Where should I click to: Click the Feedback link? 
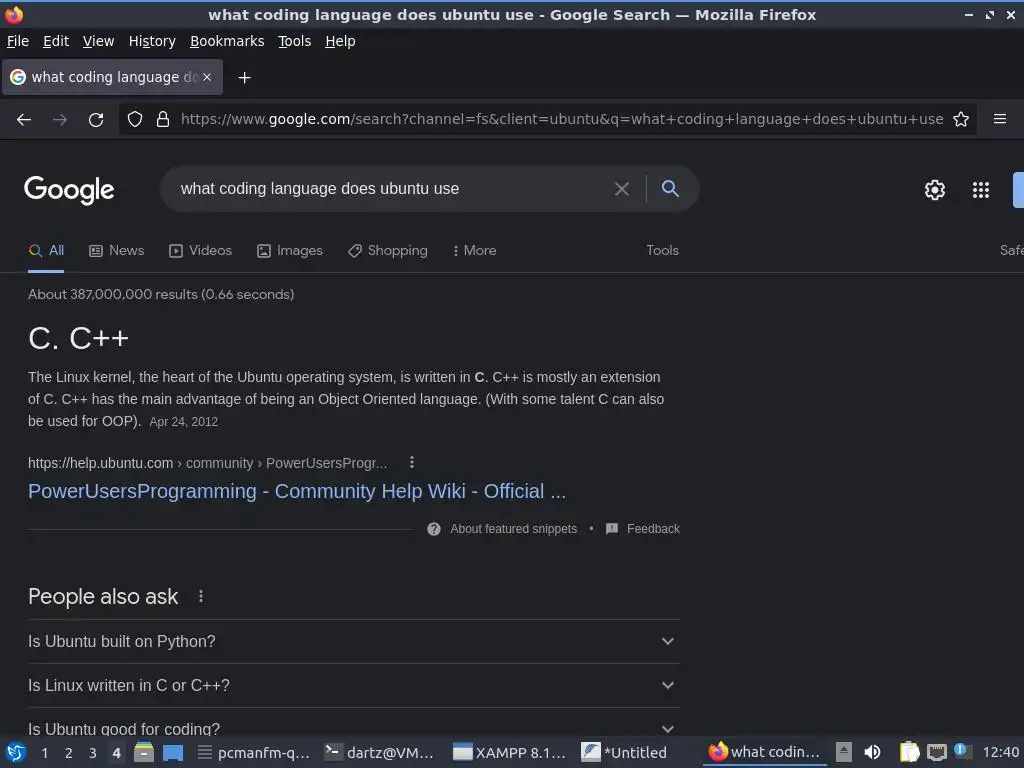click(653, 529)
